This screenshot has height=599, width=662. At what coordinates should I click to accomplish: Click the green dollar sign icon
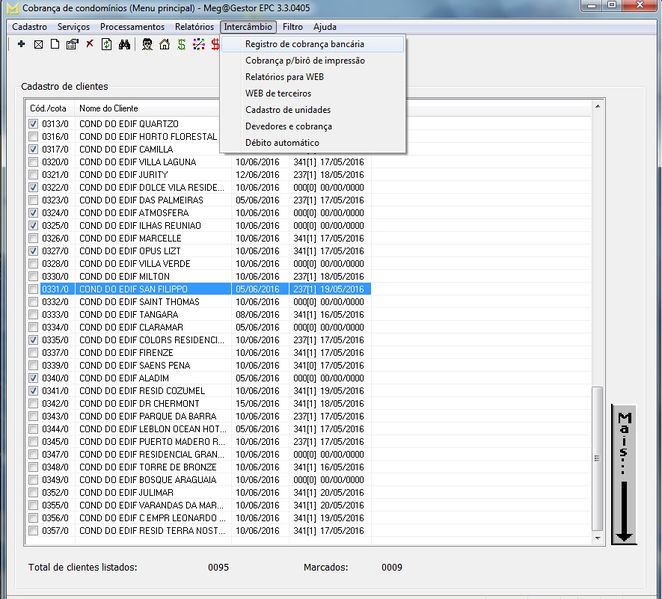click(181, 45)
